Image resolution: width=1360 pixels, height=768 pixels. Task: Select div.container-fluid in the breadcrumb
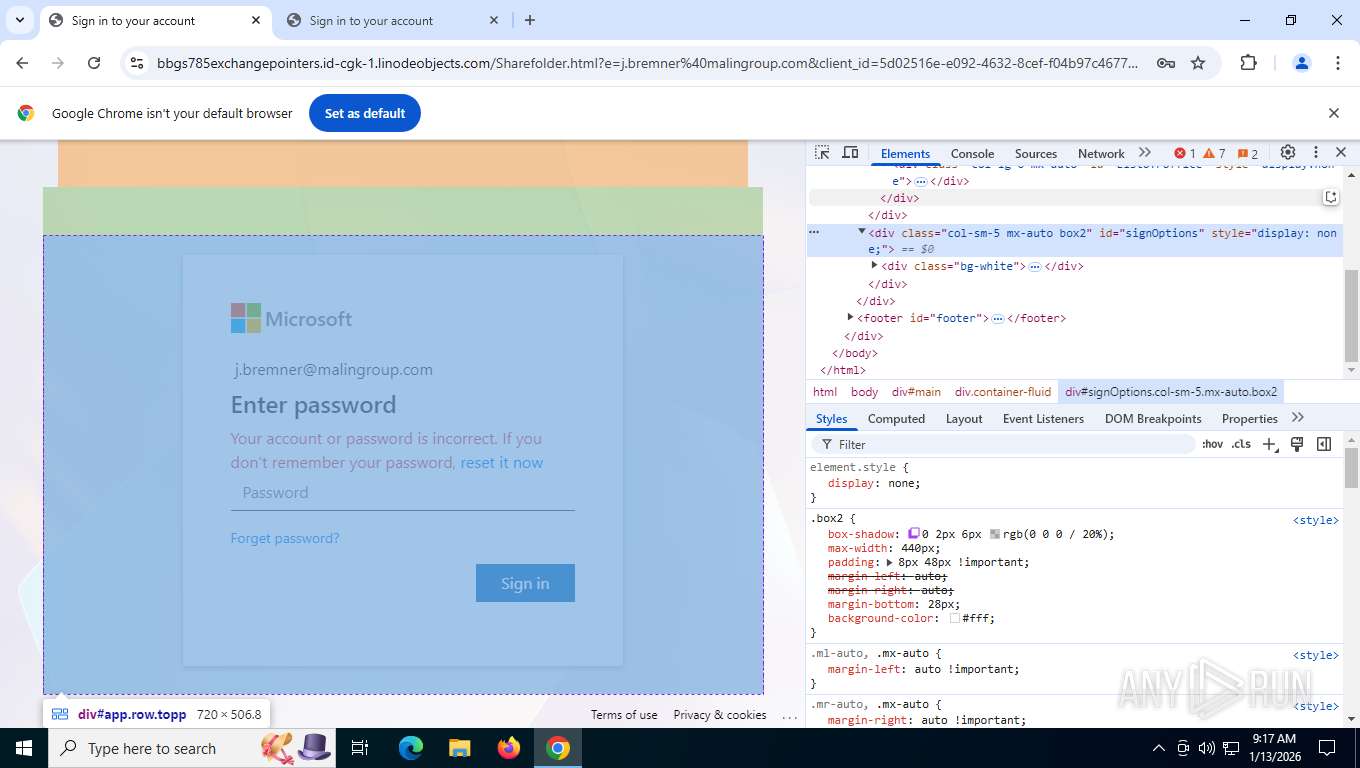click(1003, 392)
